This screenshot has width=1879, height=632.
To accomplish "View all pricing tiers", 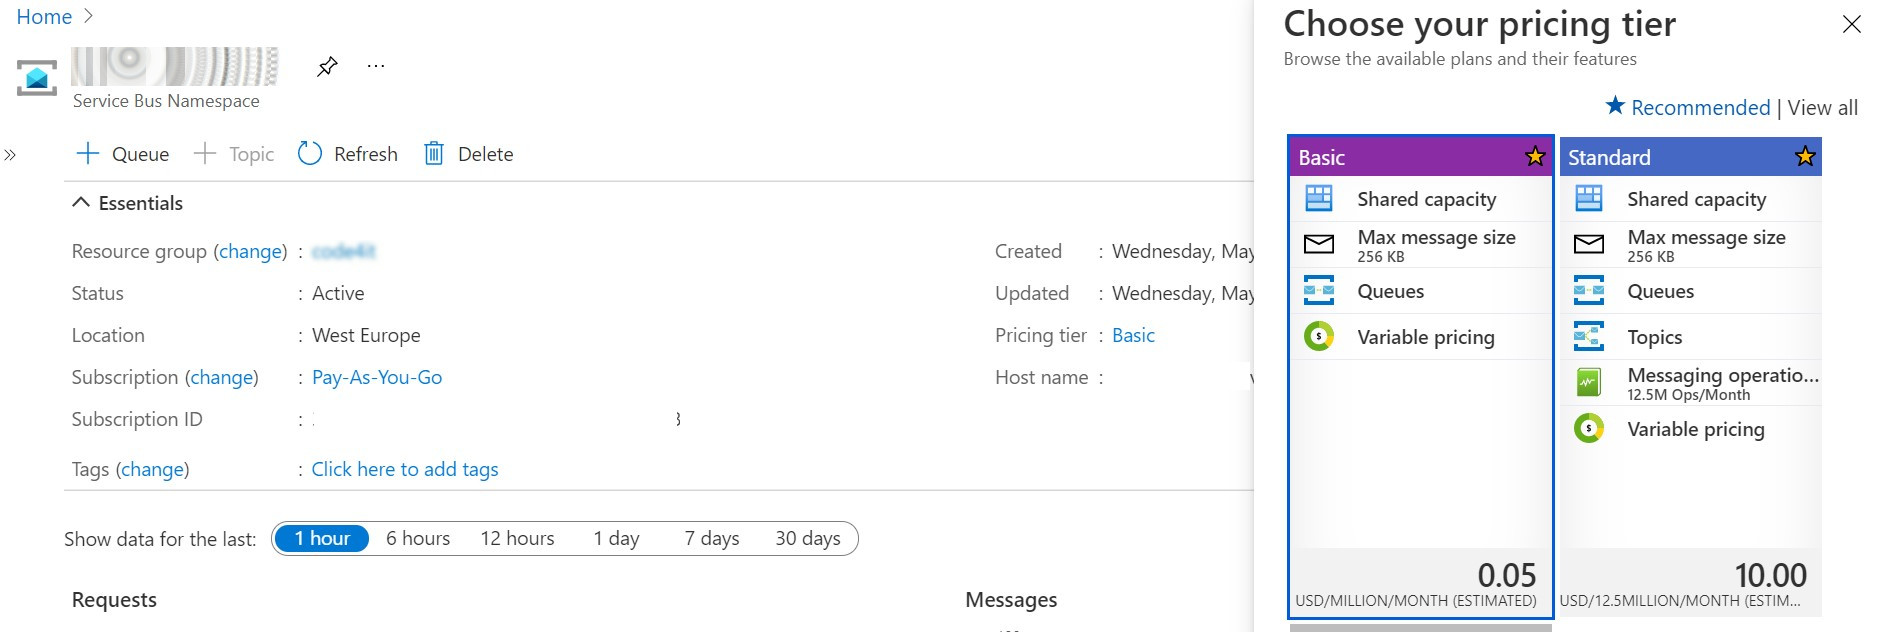I will [1822, 108].
